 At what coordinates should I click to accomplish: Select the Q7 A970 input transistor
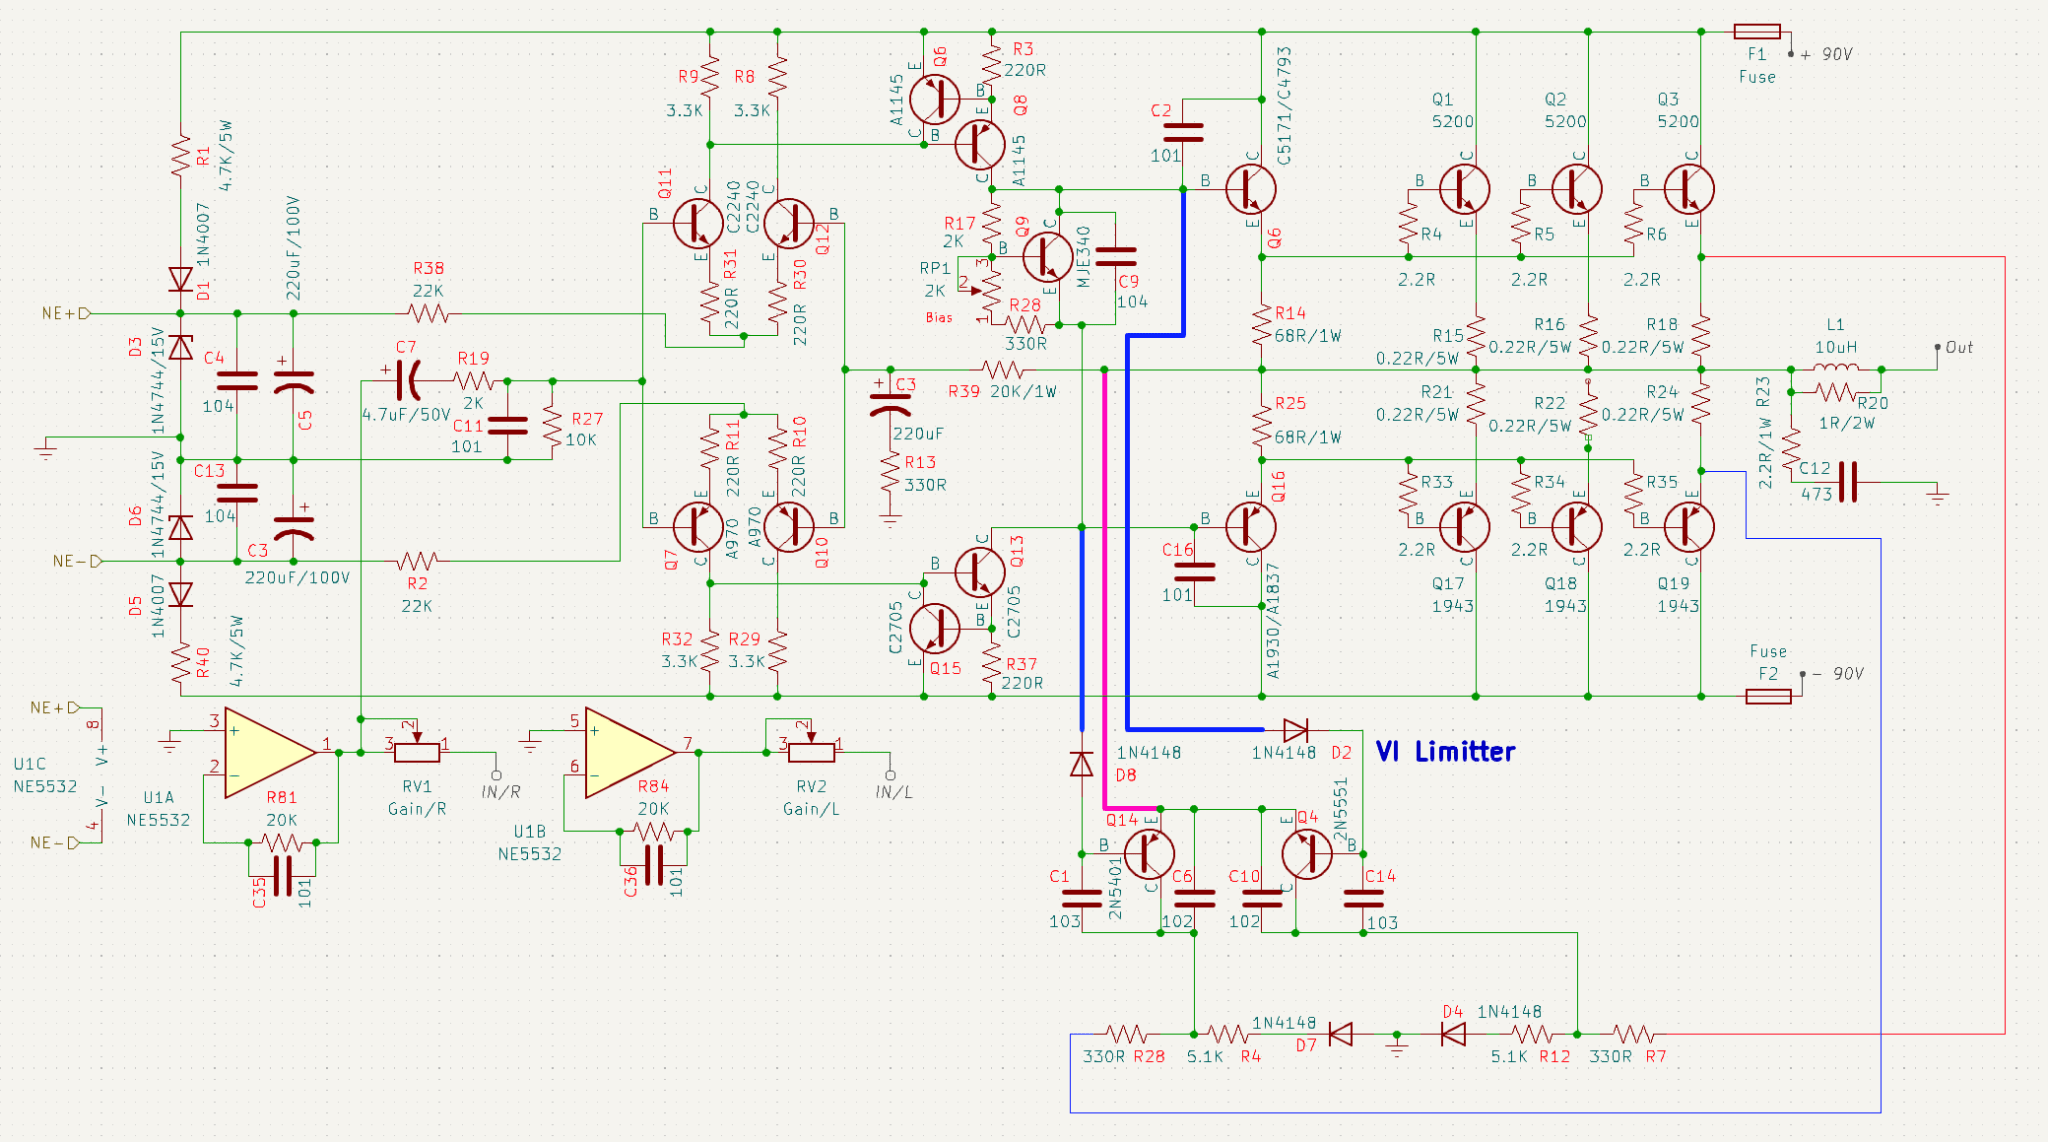697,527
